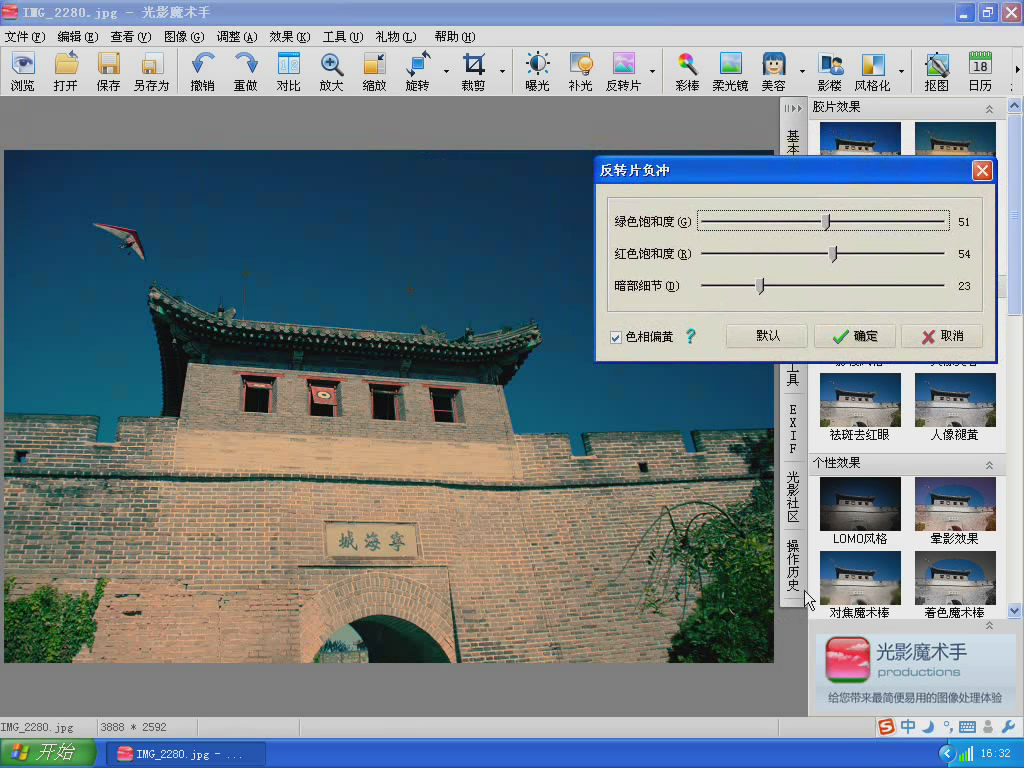Click the 打开 open file icon

click(65, 71)
